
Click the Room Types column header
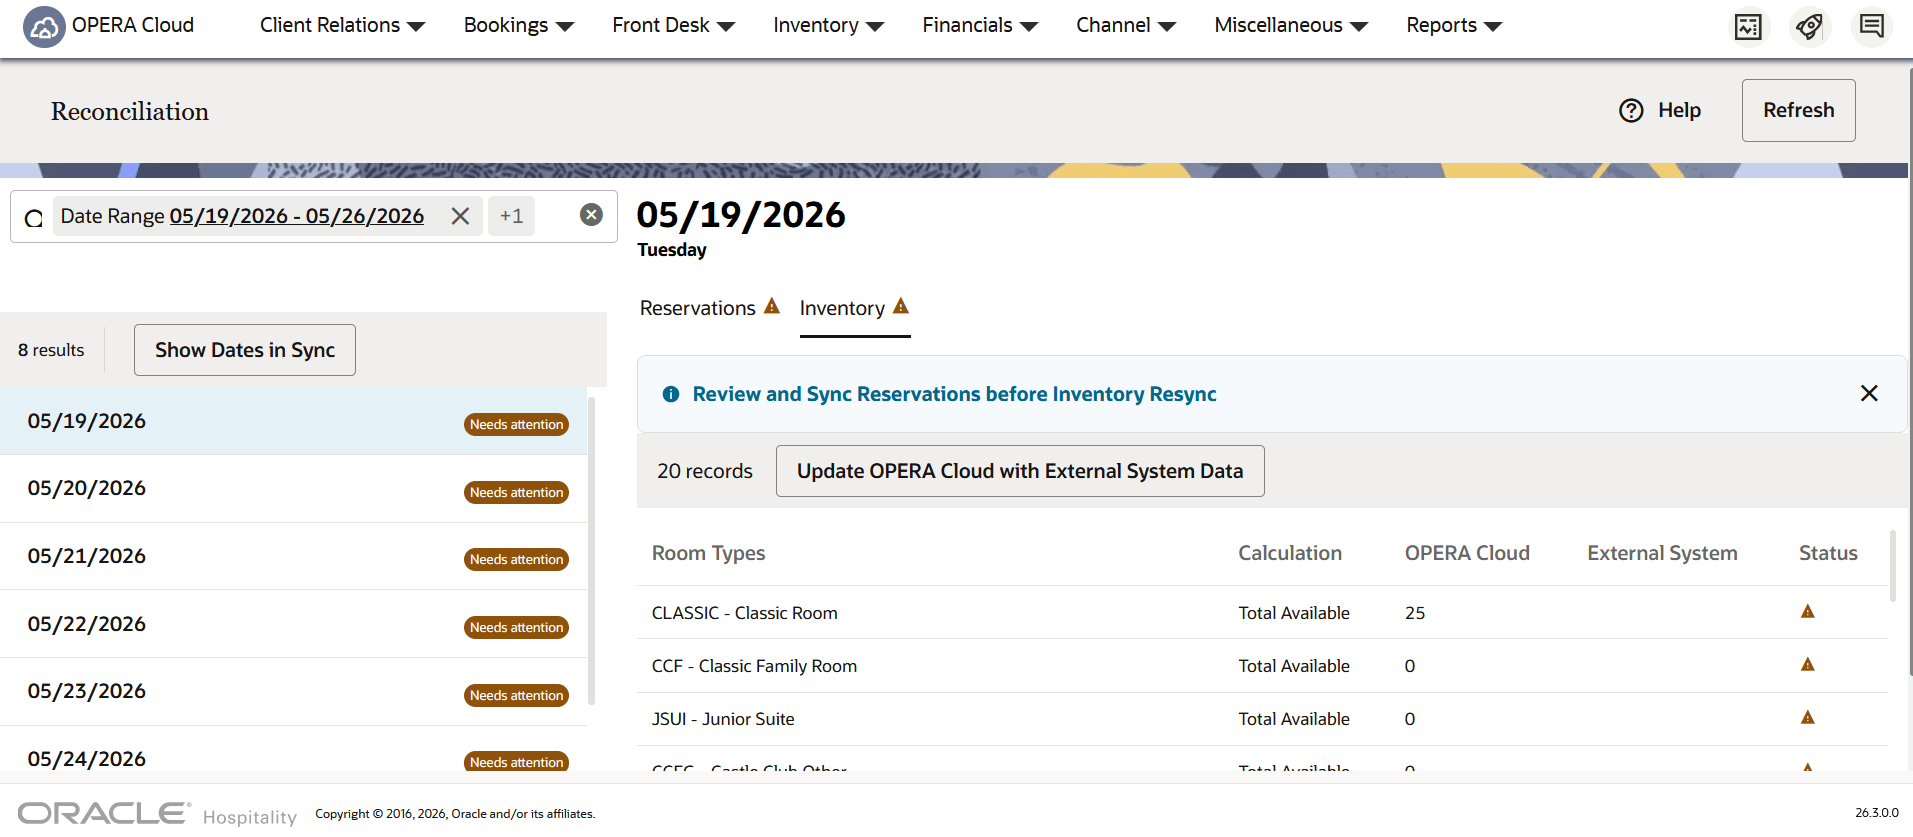pyautogui.click(x=708, y=553)
